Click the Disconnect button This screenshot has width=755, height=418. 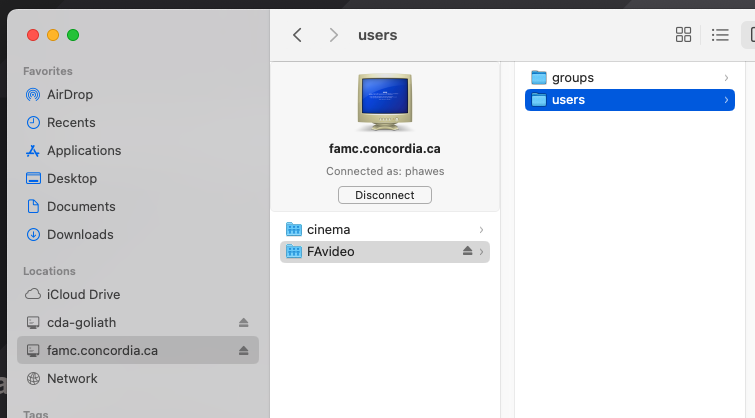pos(385,195)
